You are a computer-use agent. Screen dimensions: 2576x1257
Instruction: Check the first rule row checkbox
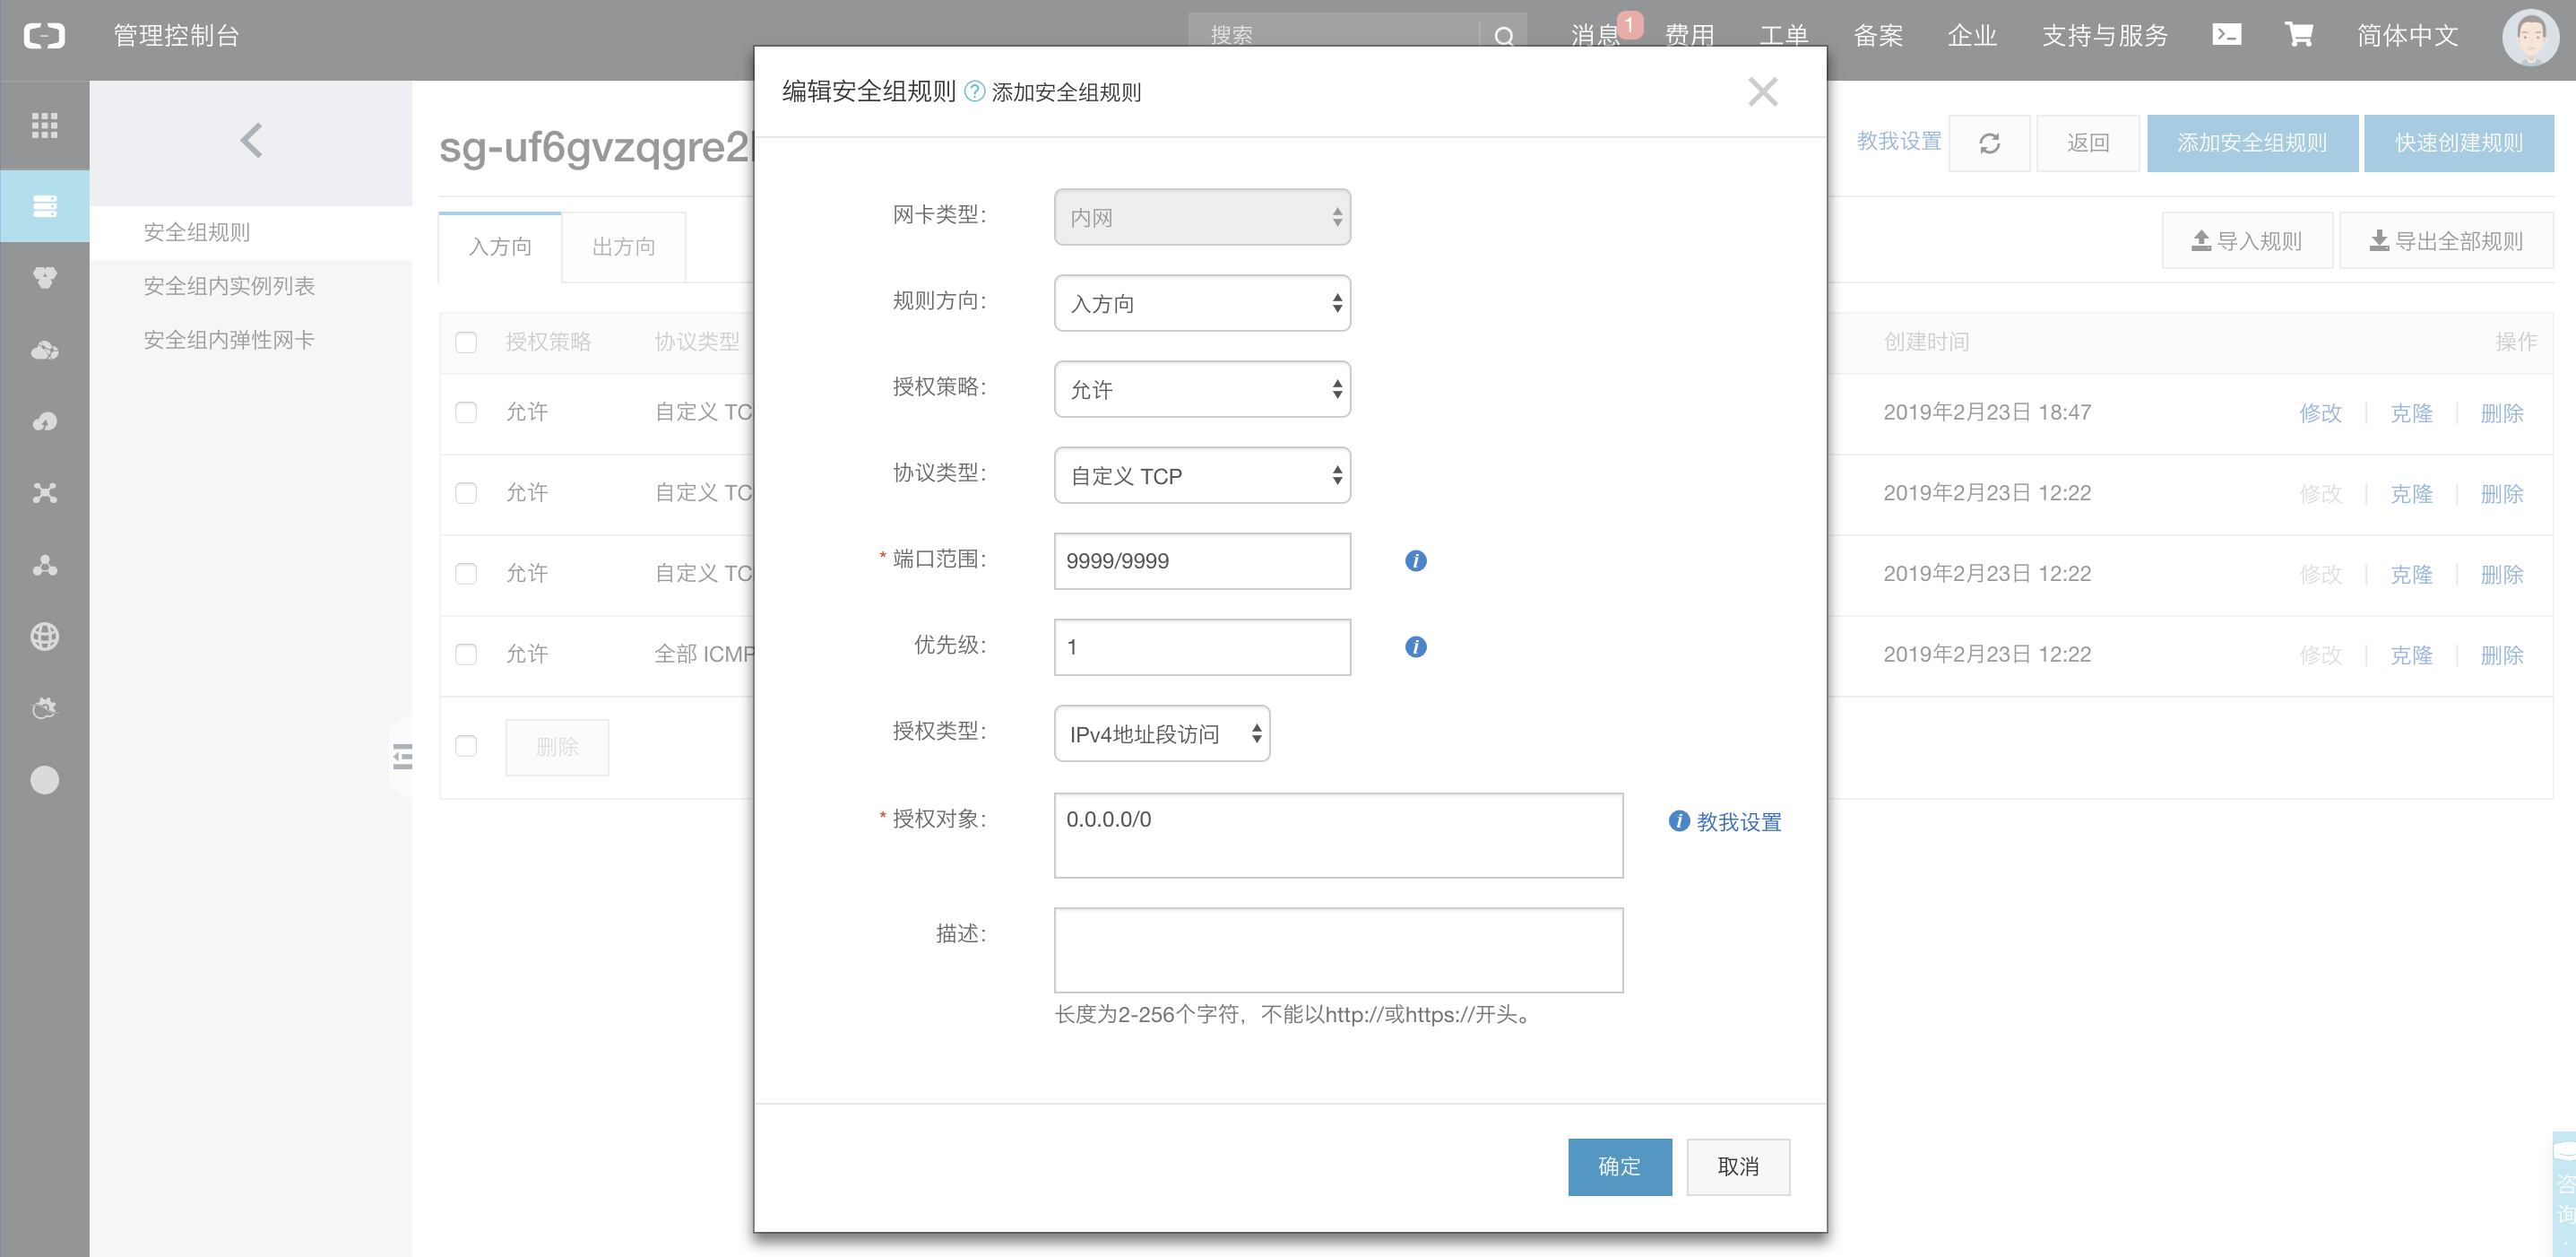coord(466,412)
